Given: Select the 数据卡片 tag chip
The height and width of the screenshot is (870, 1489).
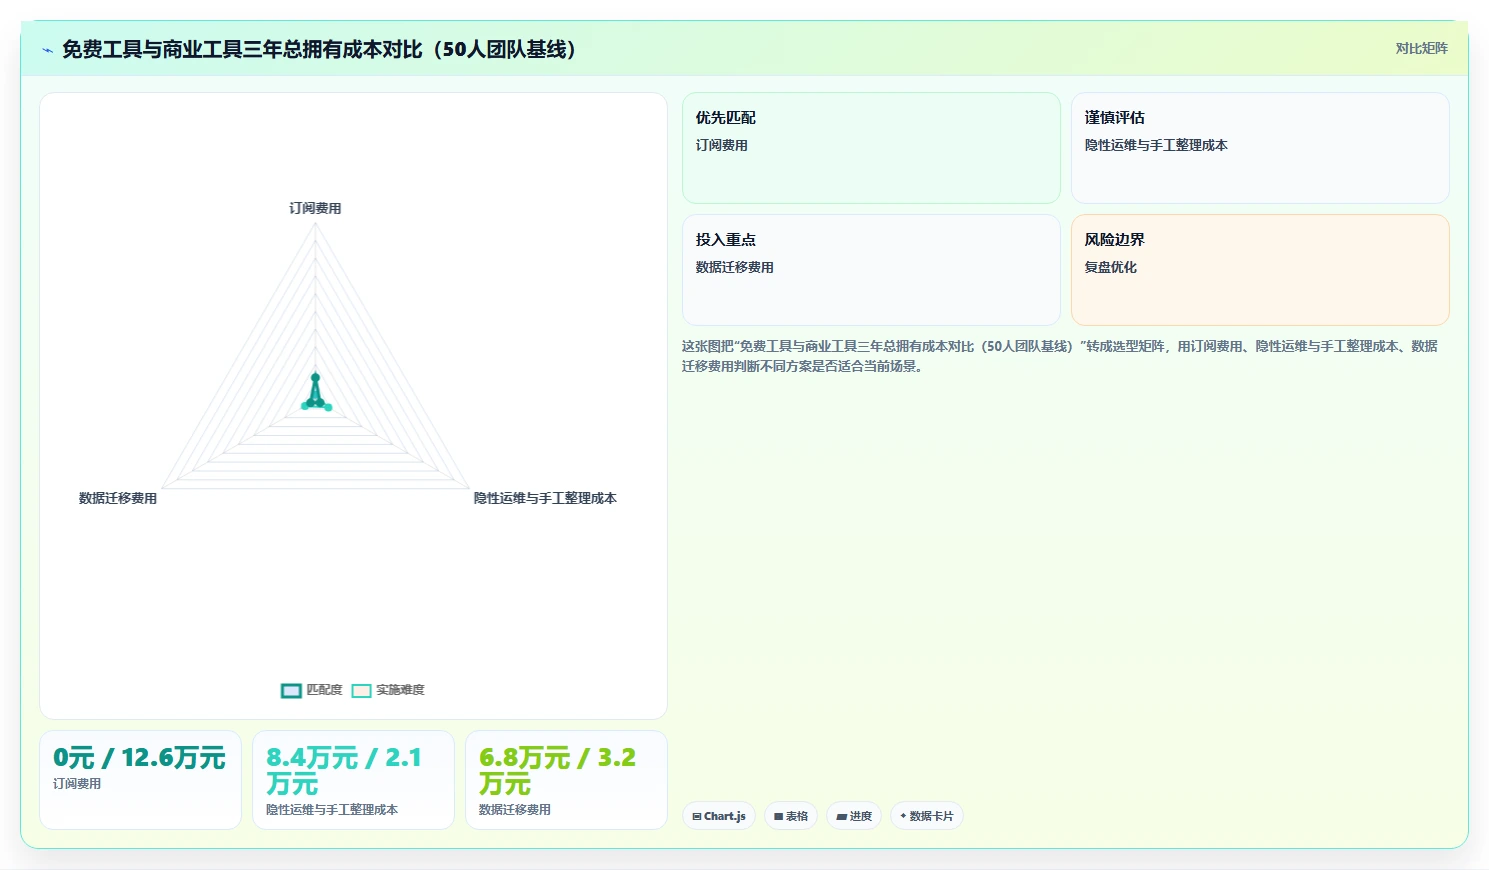Looking at the screenshot, I should (x=927, y=816).
